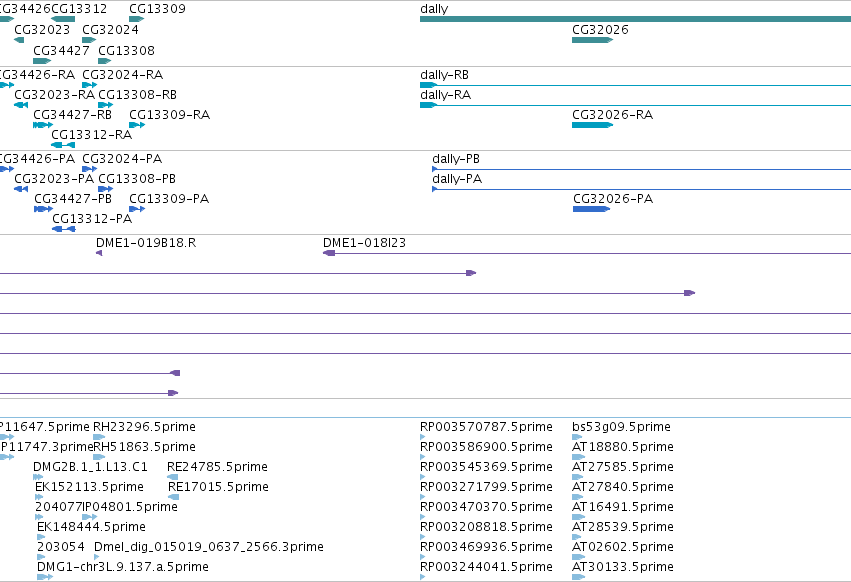851x582 pixels.
Task: Select the RH51863.5prime EST arrow
Action: (x=99, y=457)
